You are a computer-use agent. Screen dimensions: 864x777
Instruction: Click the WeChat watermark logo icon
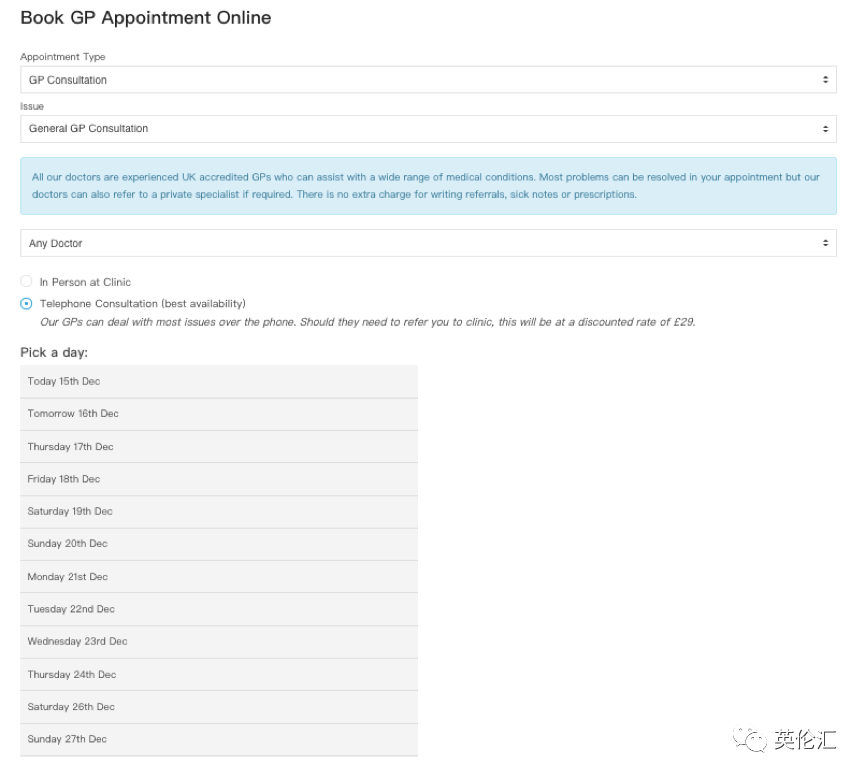[x=749, y=739]
